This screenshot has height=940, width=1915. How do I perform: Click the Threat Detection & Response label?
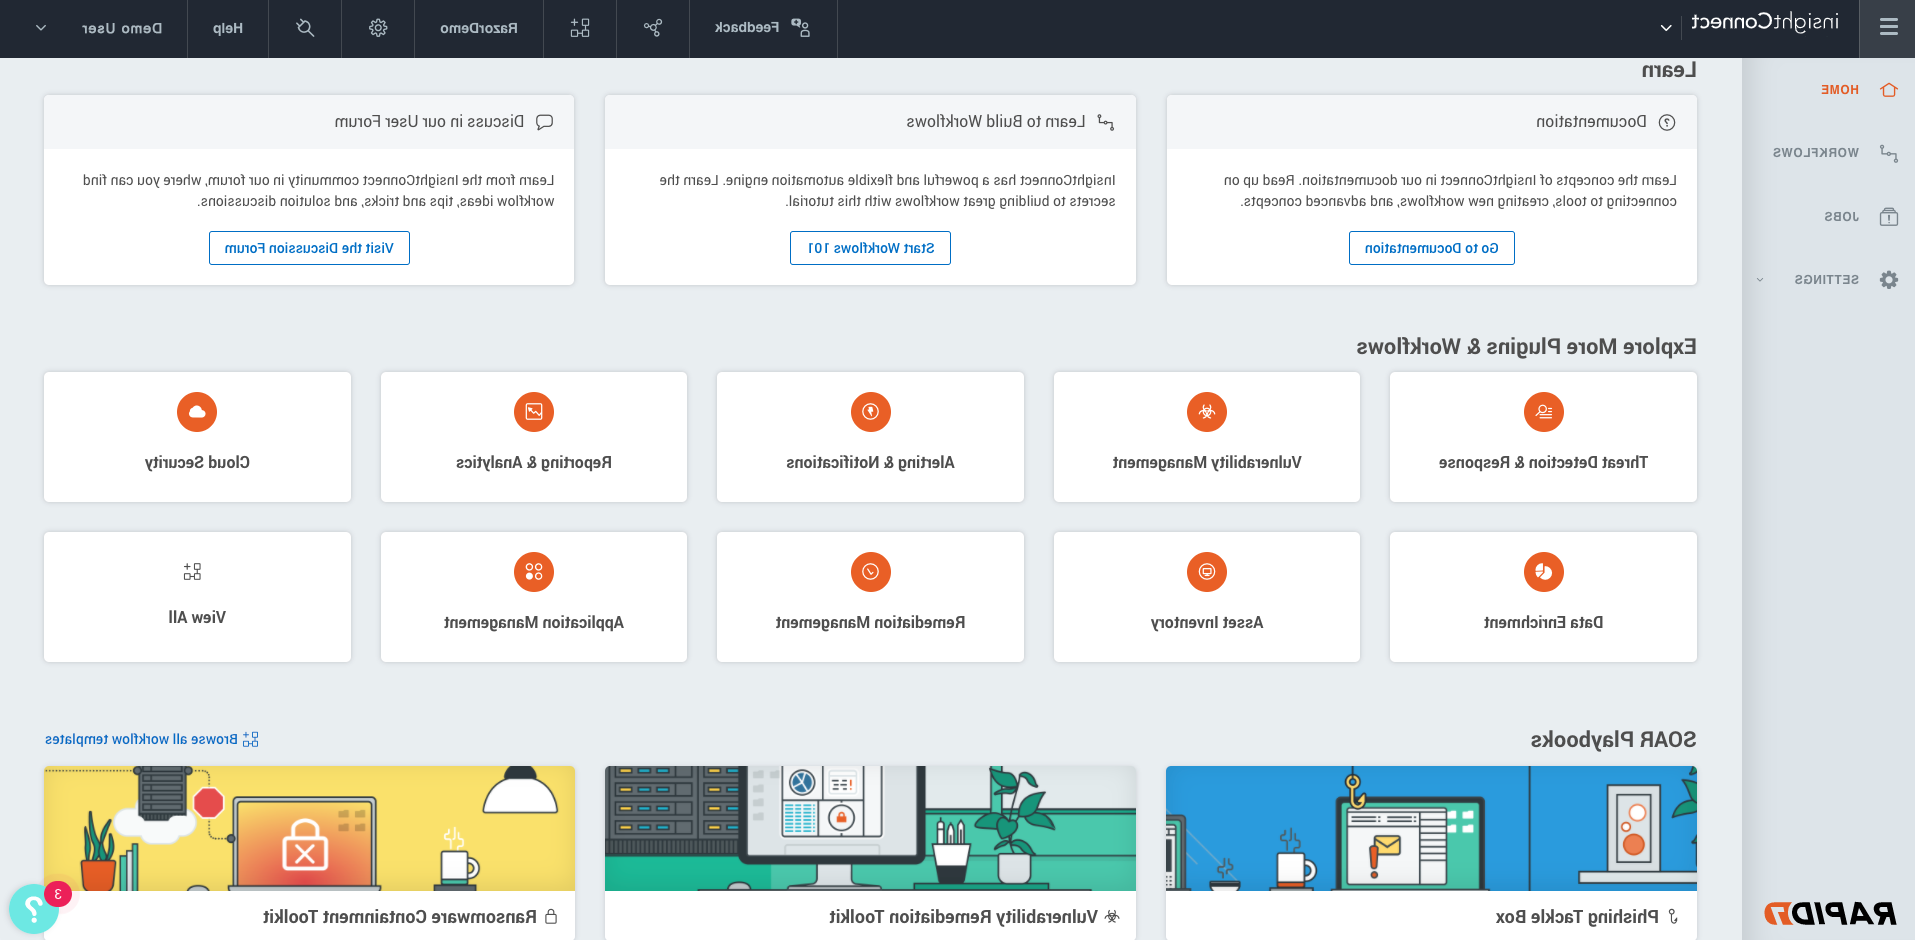[1544, 462]
